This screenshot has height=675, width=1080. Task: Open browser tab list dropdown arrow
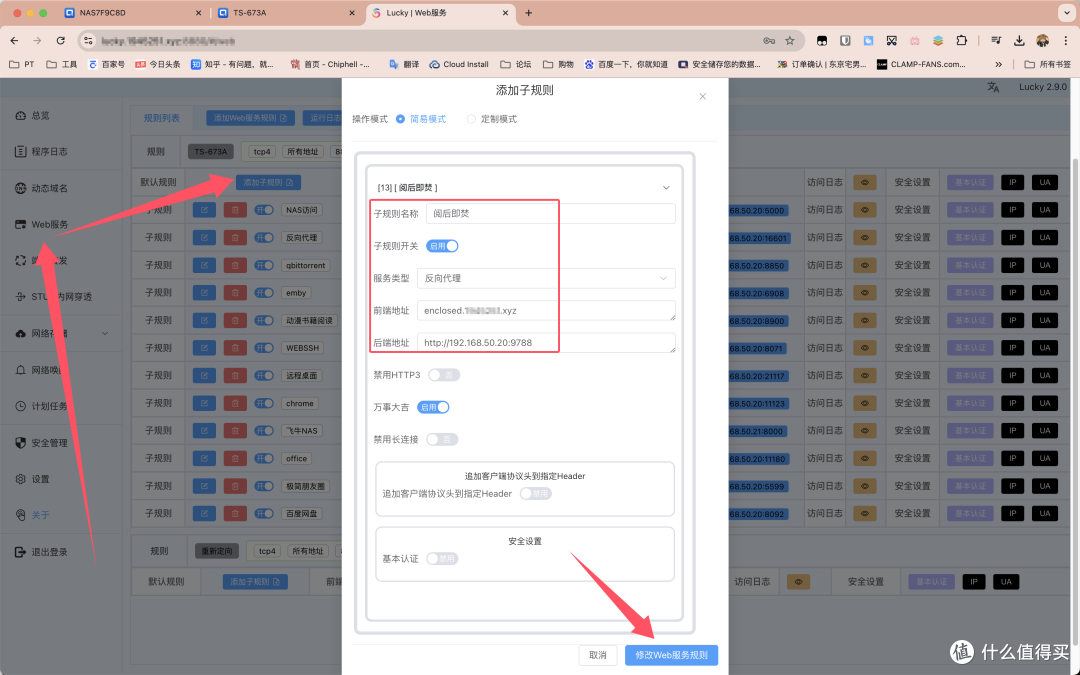point(1066,13)
